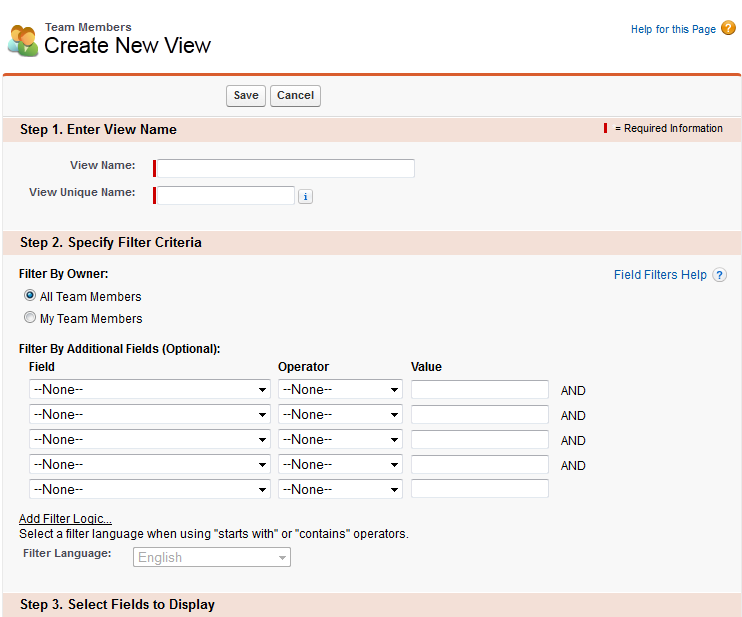Screen dimensions: 742x617
Task: Click the first filter Value input box
Action: click(x=479, y=389)
